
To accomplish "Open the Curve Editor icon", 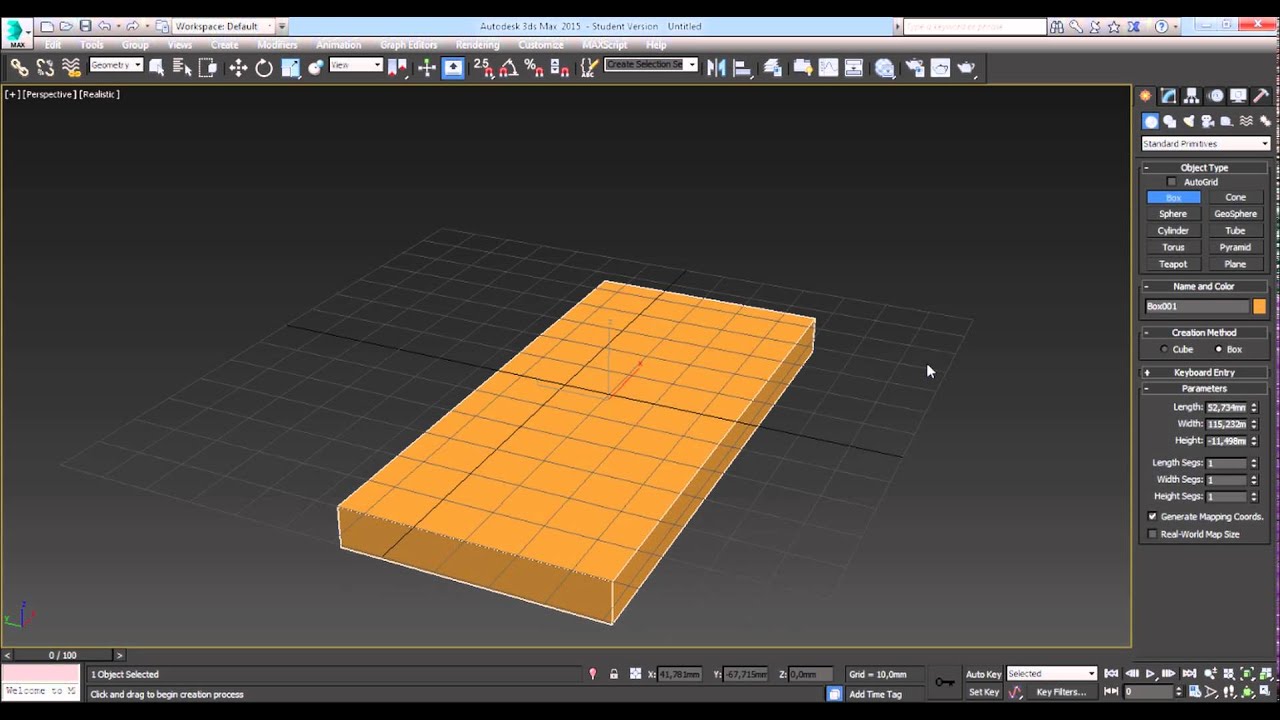I will pos(828,67).
